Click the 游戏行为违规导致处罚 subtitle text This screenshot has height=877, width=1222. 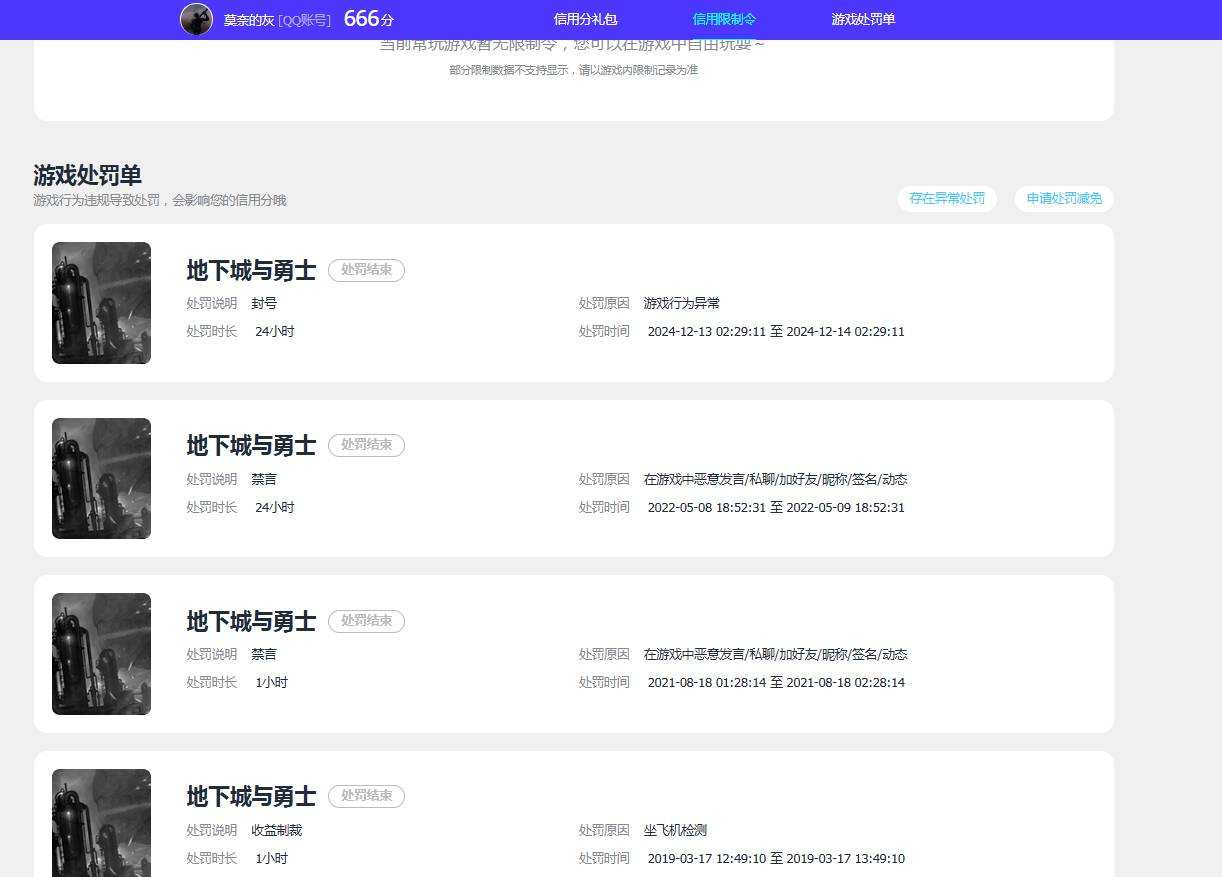[160, 200]
